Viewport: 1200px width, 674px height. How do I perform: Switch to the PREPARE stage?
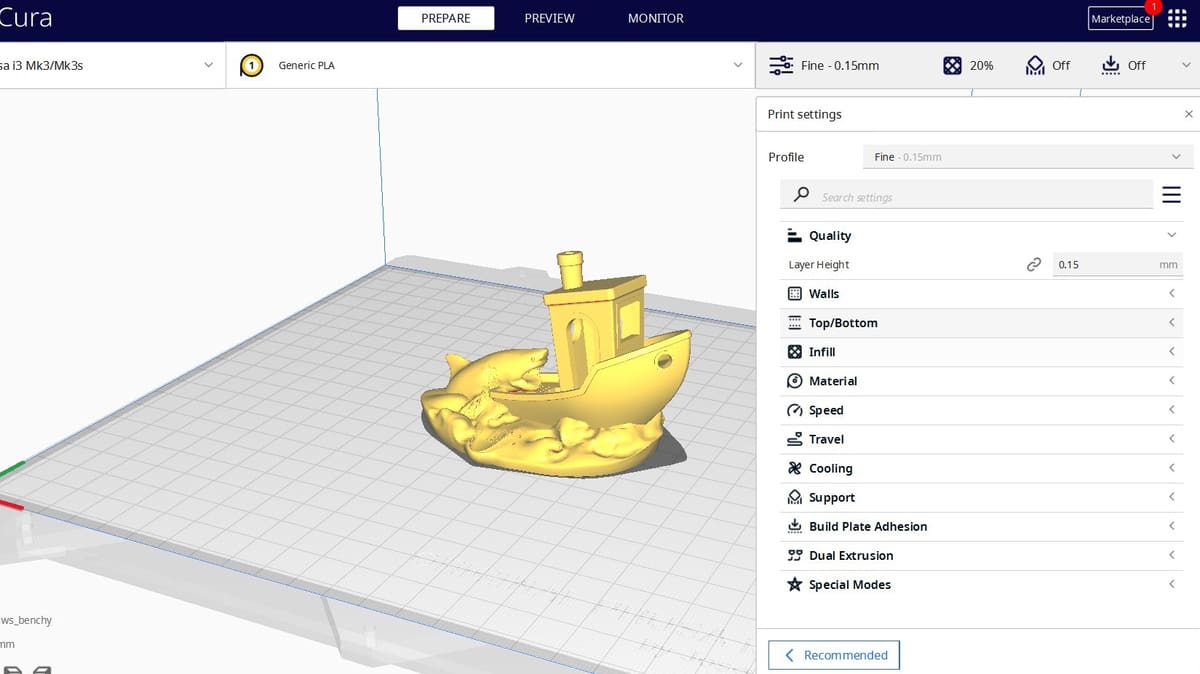coord(446,18)
